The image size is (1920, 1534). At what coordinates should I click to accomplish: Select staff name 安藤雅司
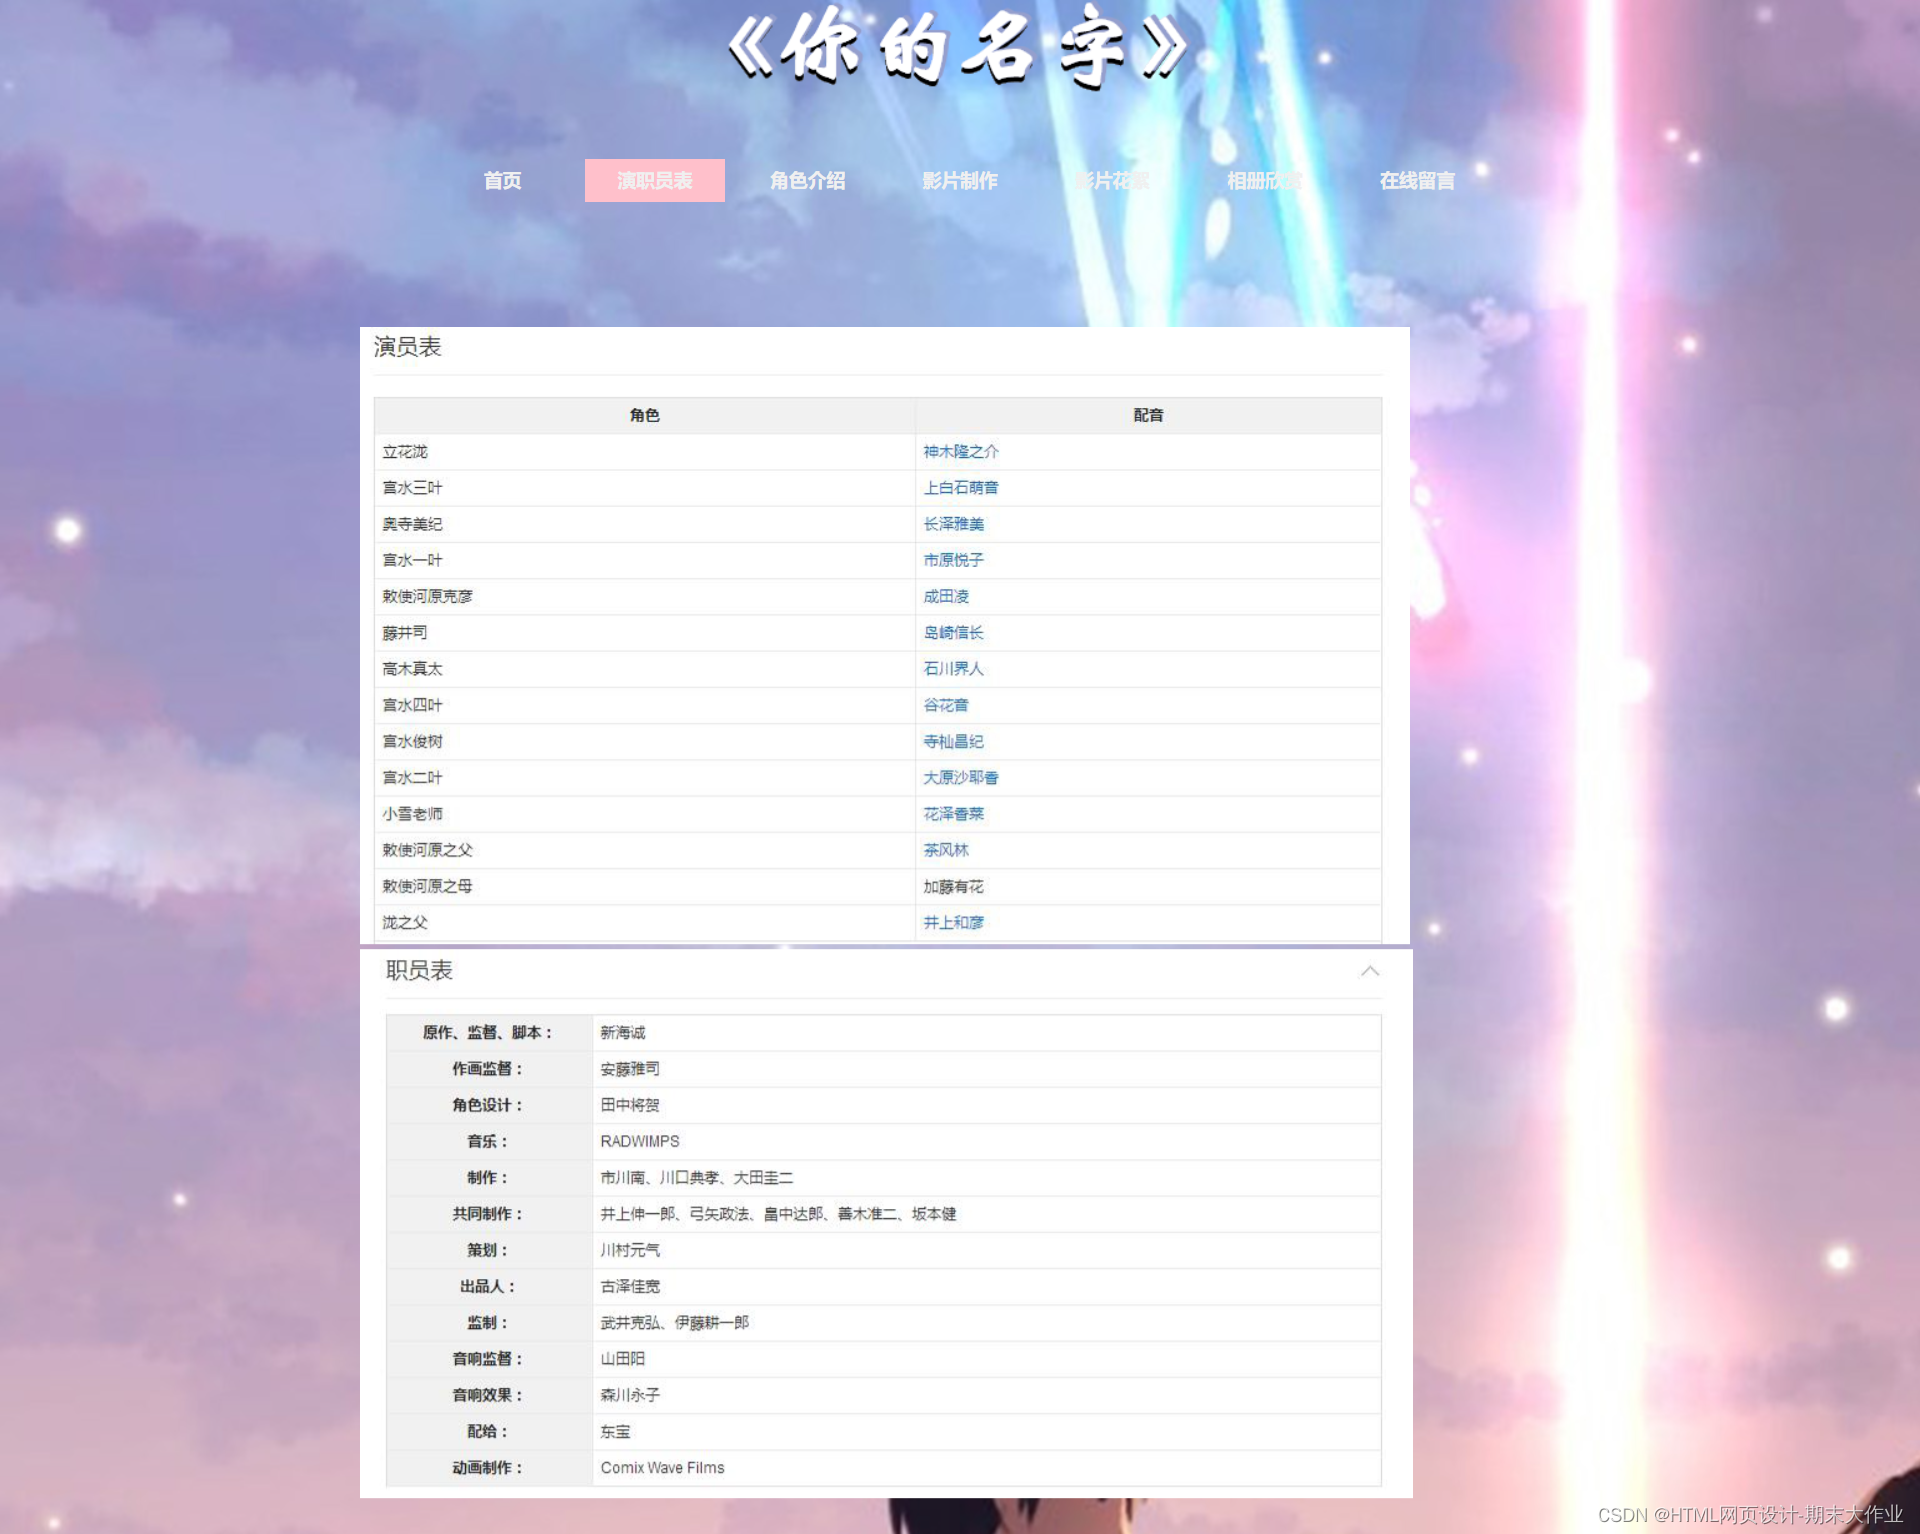[x=630, y=1069]
